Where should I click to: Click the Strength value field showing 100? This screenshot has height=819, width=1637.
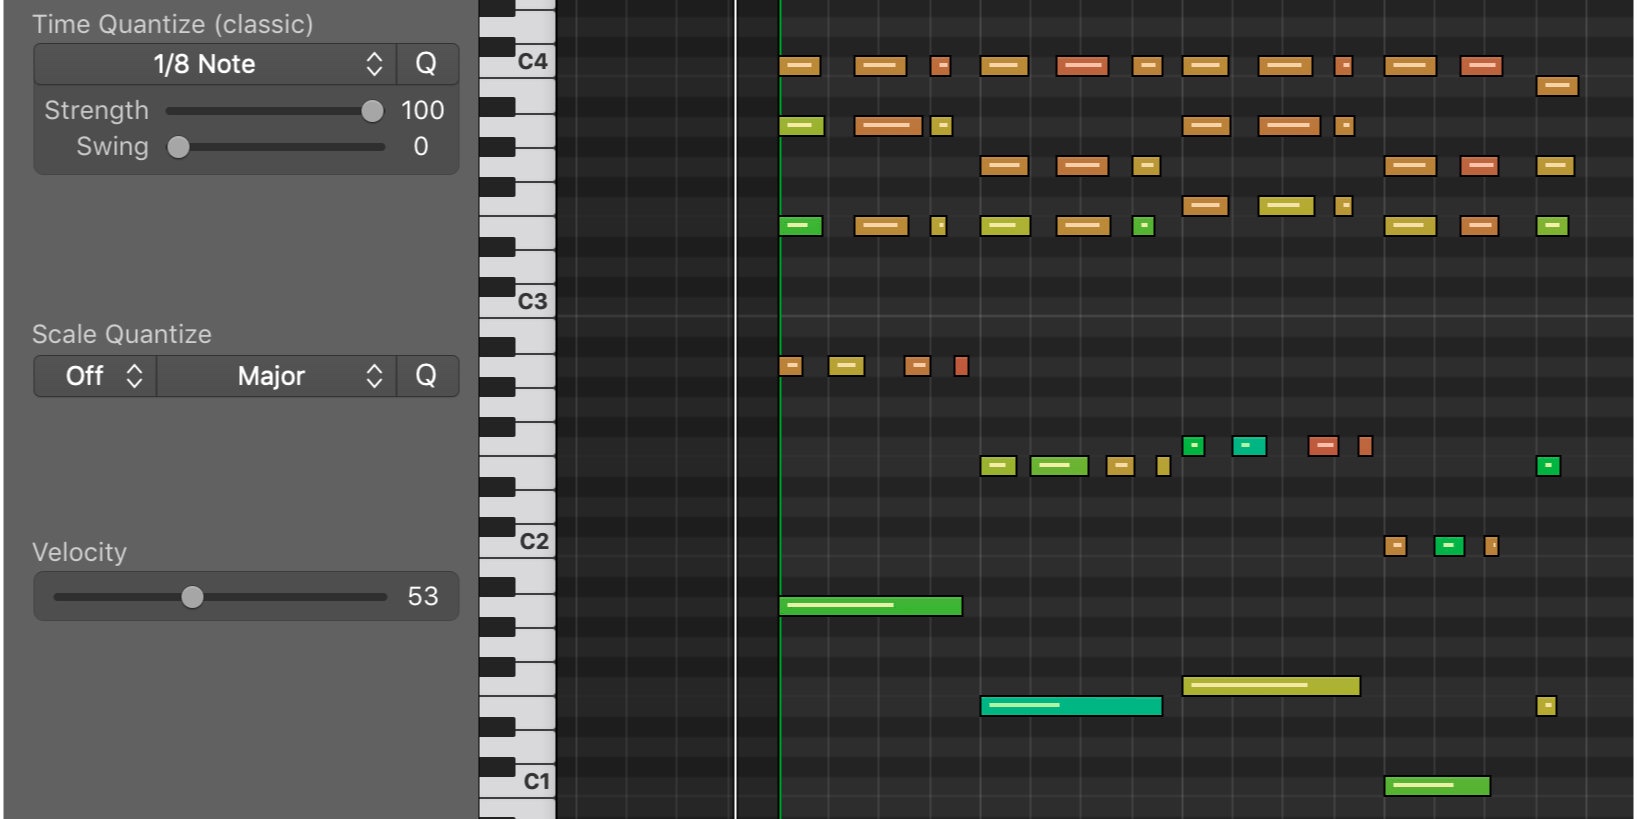tap(422, 111)
